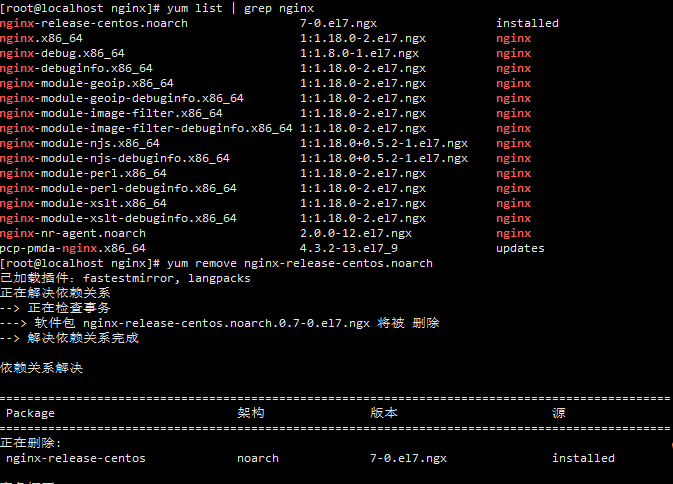Click the '正在解决依赖关系' line
This screenshot has width=673, height=484.
(55, 293)
